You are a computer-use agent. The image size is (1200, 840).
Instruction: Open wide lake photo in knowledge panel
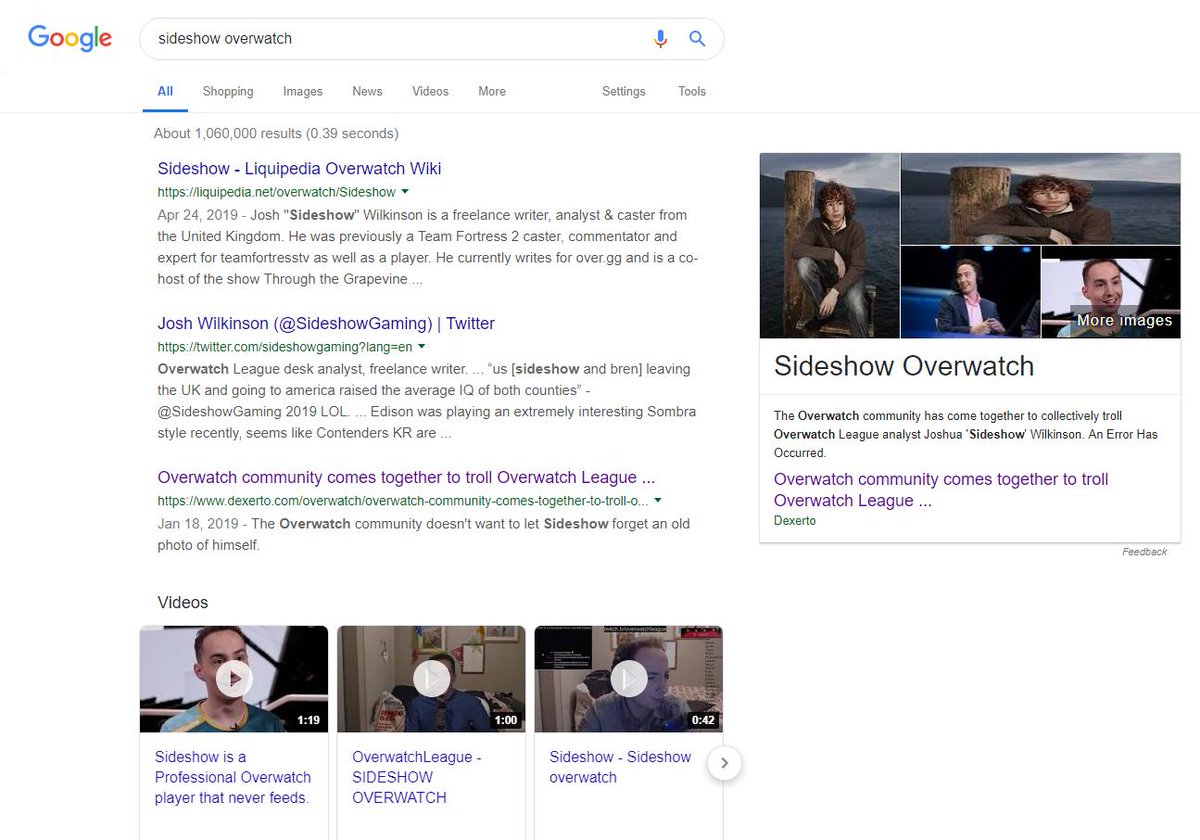[1041, 198]
